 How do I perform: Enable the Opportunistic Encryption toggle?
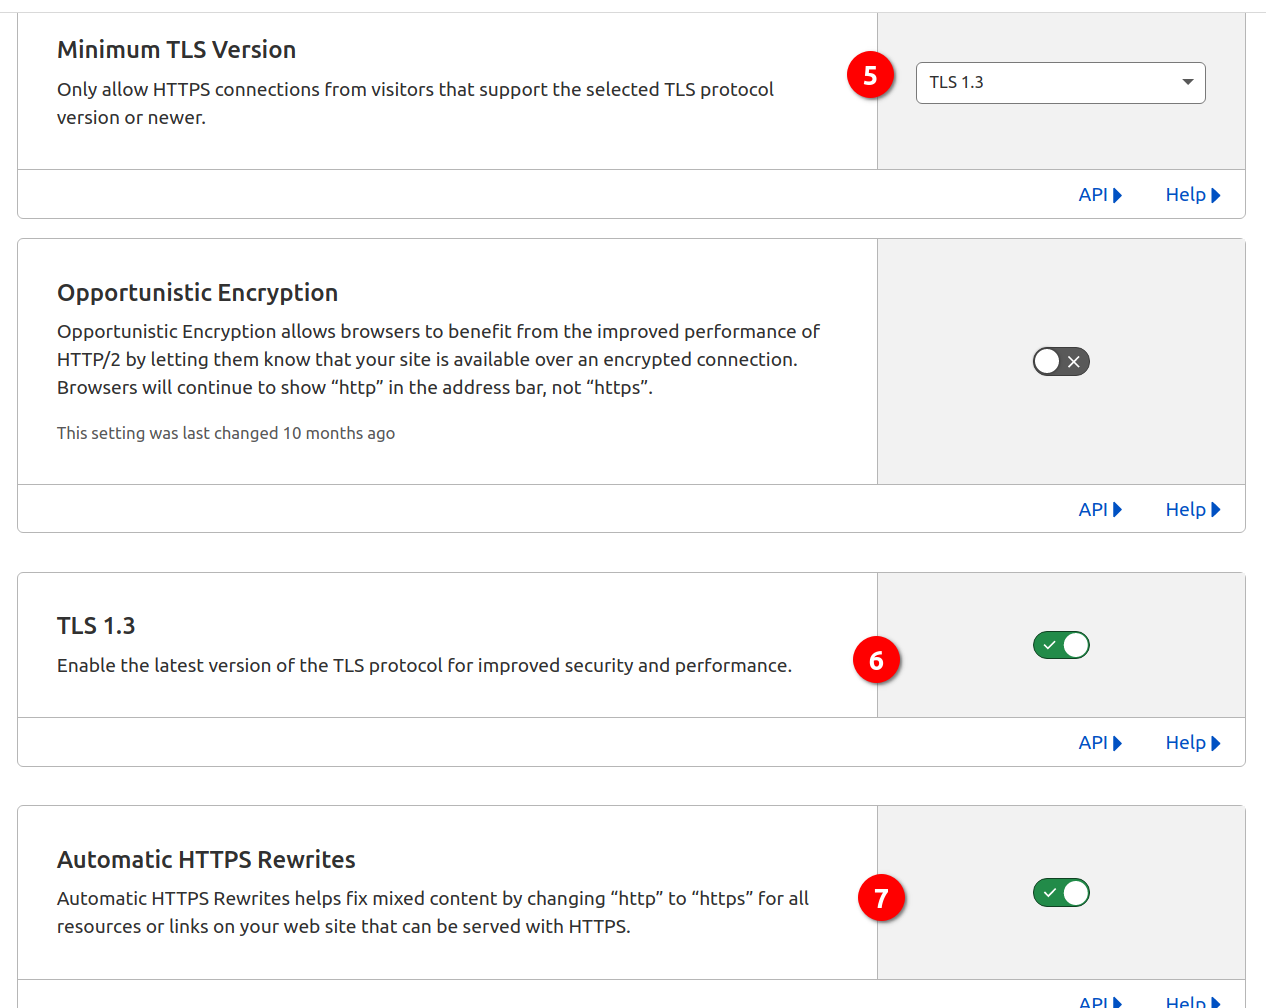click(1060, 361)
